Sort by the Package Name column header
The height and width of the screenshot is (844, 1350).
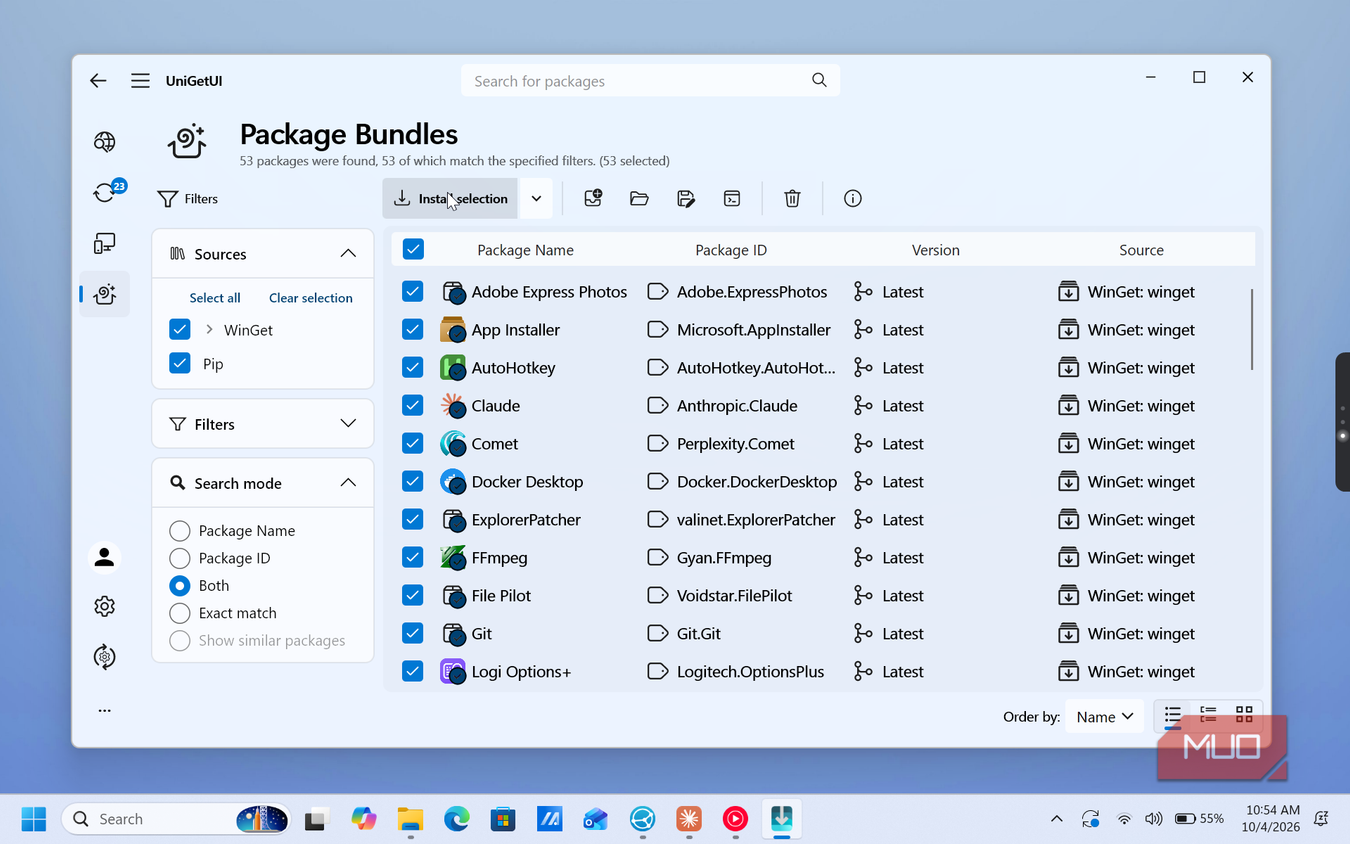coord(525,250)
